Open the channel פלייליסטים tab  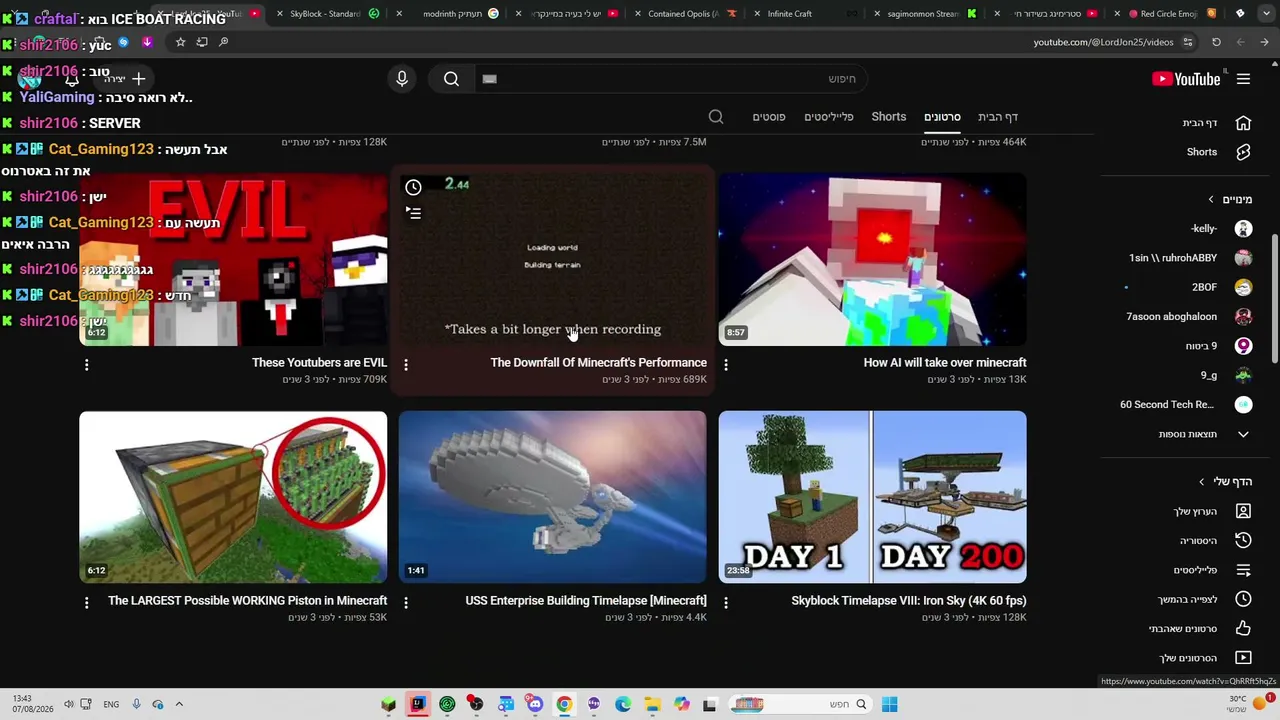[829, 117]
